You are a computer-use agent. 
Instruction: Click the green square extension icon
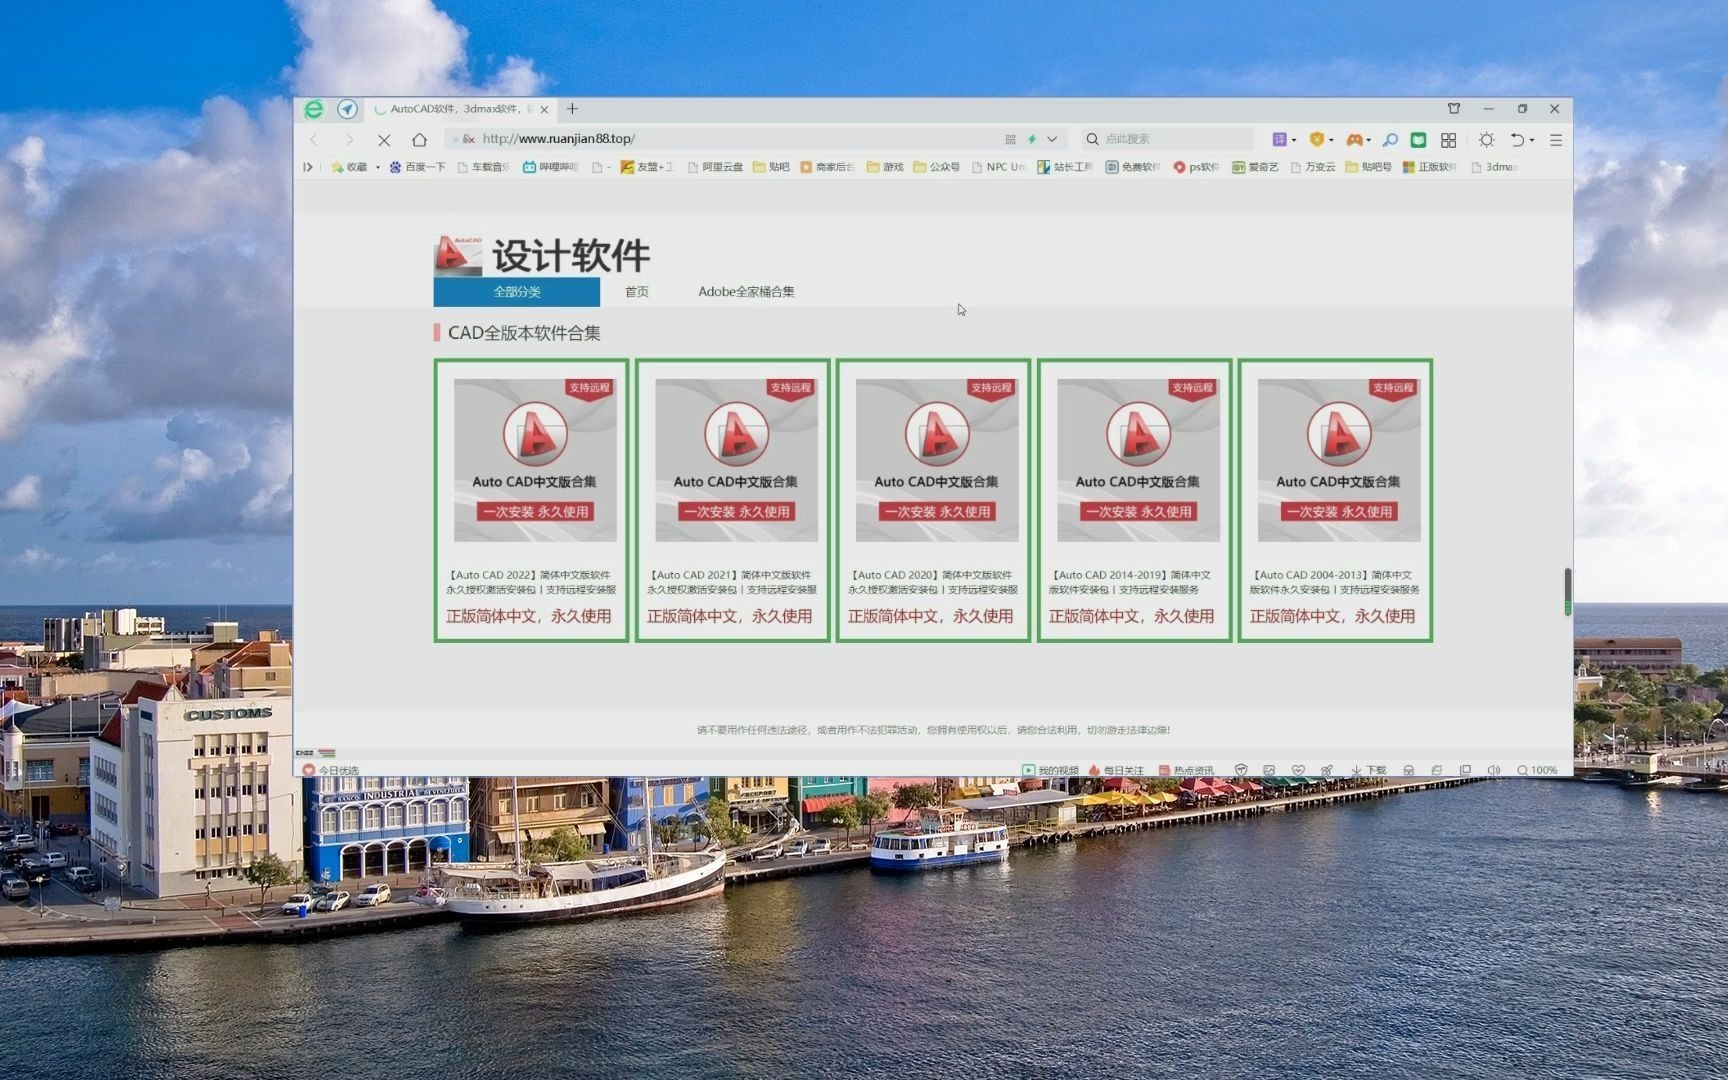[1418, 140]
